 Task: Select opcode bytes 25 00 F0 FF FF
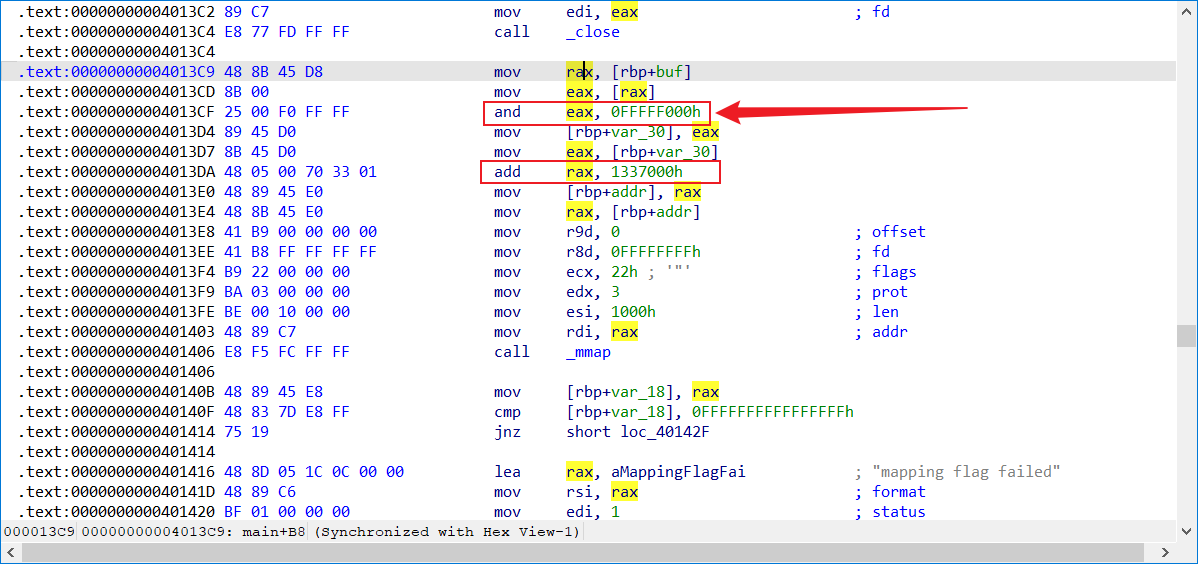(x=286, y=112)
